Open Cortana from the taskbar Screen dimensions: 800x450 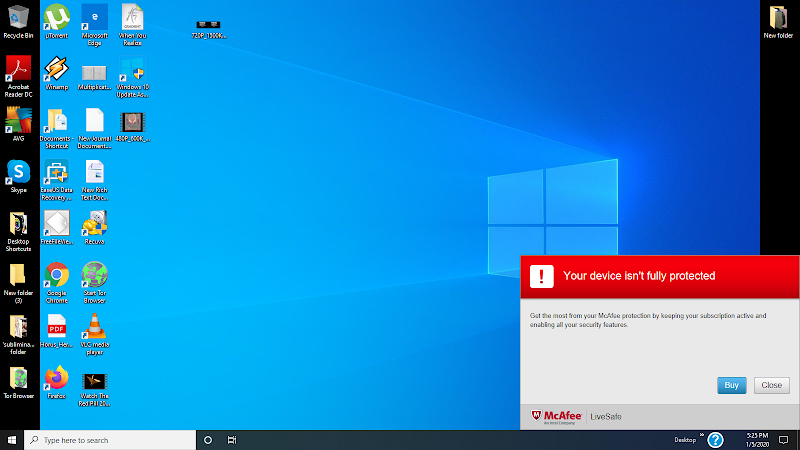tap(208, 440)
